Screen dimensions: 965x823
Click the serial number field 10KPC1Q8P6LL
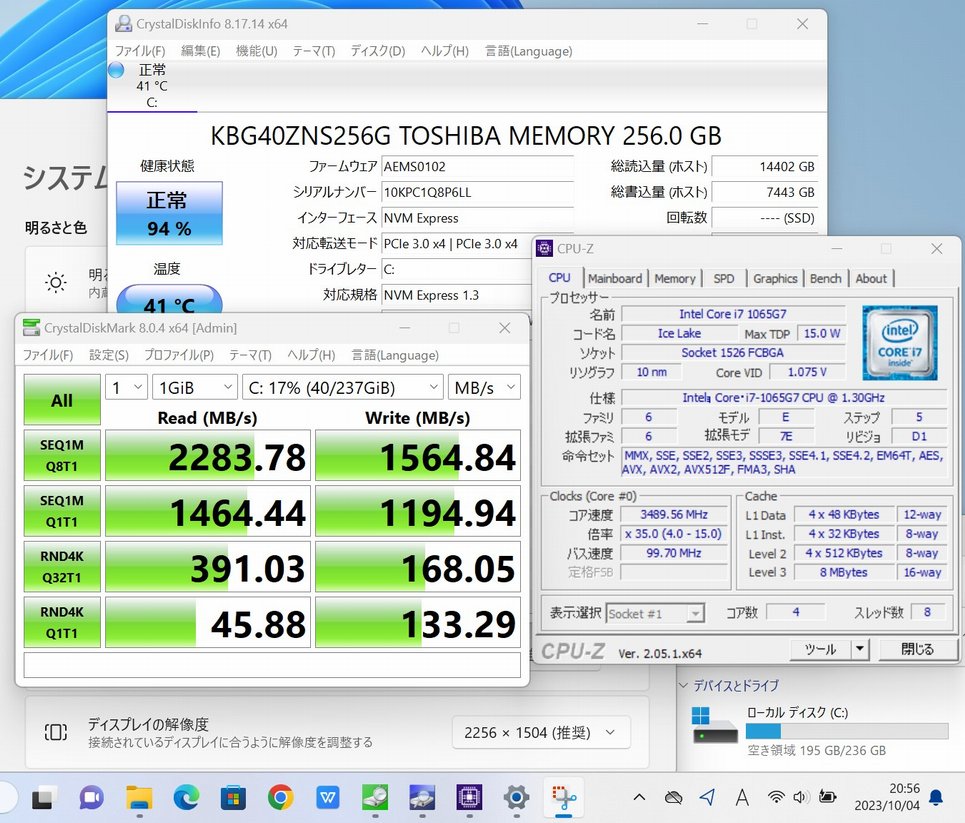[478, 192]
